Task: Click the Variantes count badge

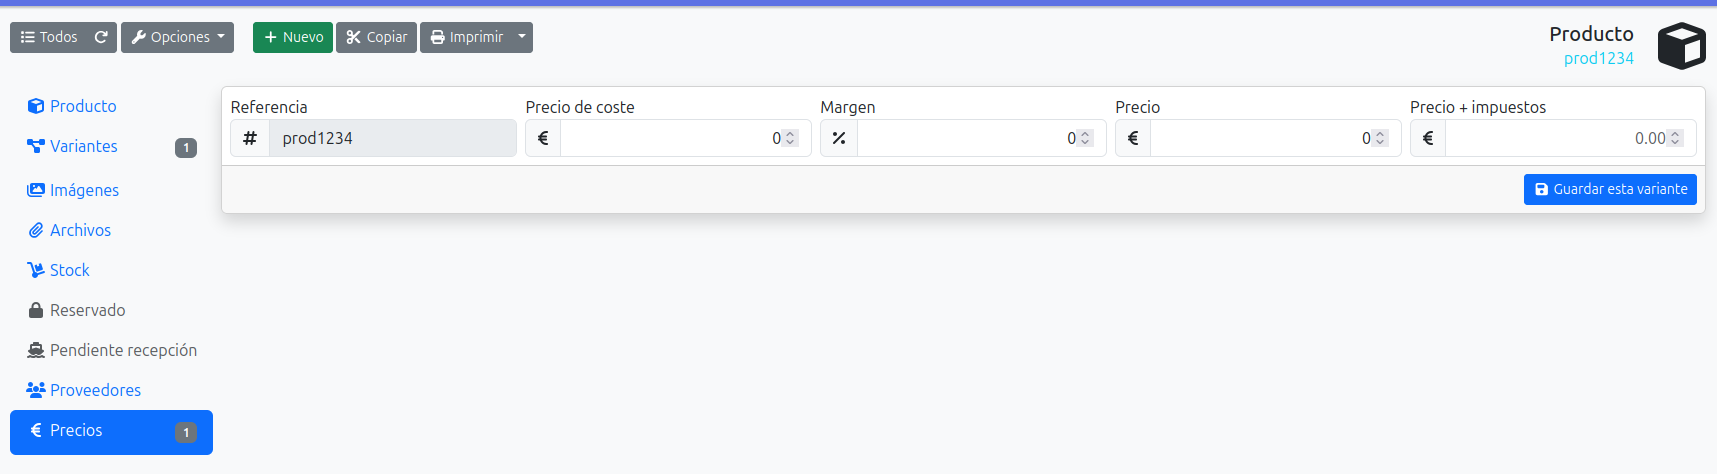Action: tap(186, 148)
